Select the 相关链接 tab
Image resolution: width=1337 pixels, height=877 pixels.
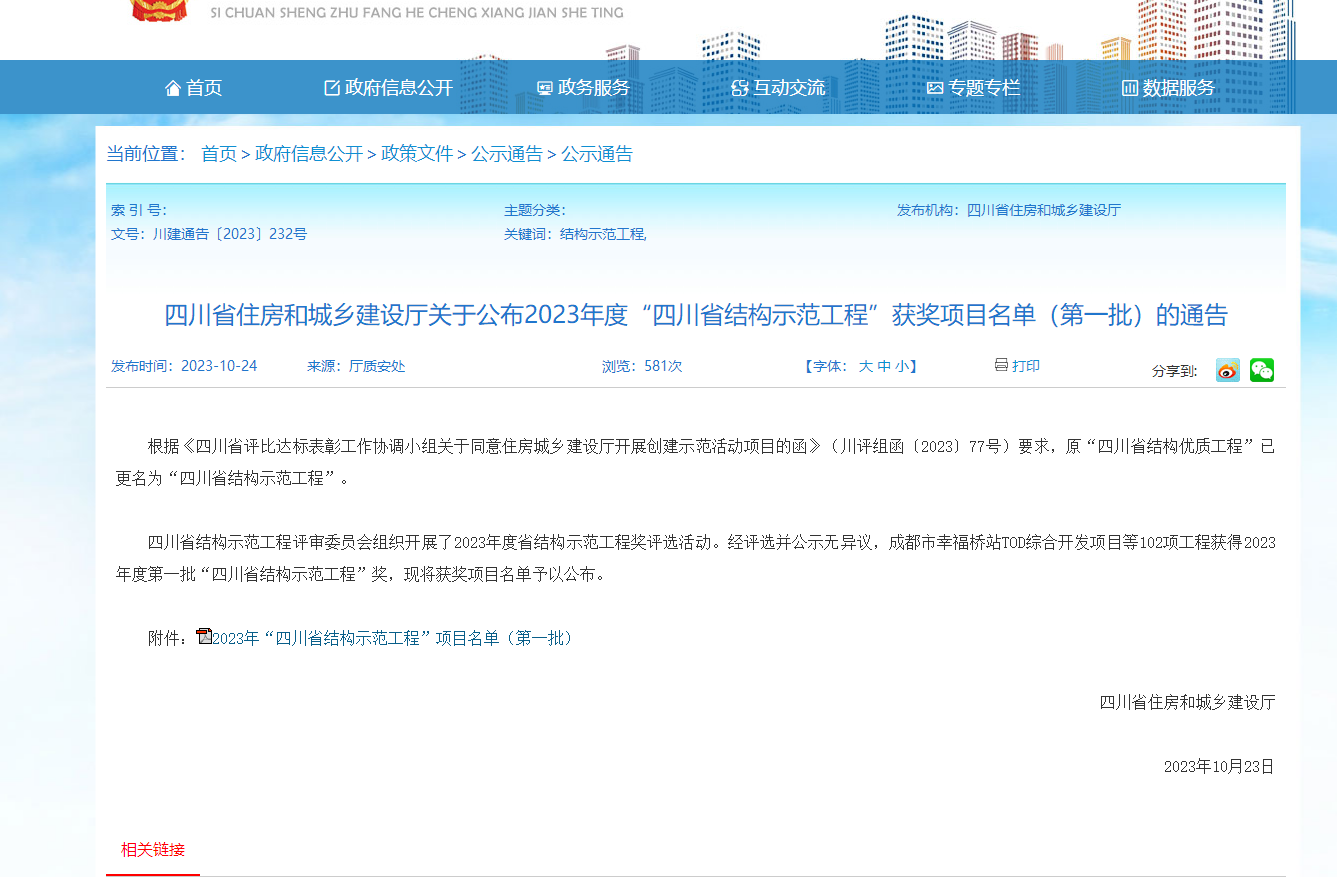(153, 850)
